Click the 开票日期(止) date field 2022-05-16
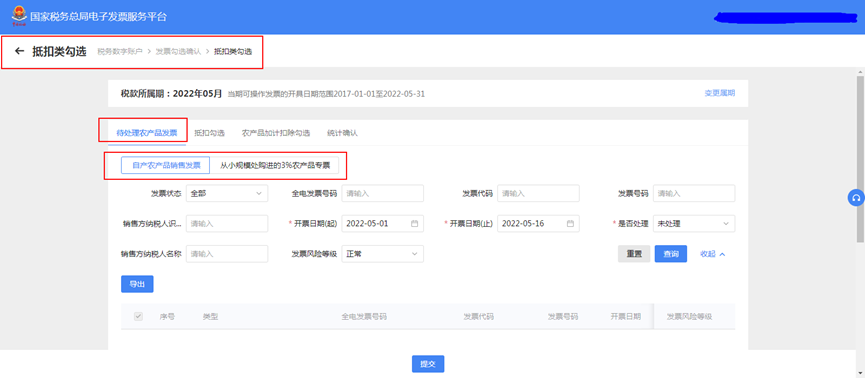 [x=538, y=223]
